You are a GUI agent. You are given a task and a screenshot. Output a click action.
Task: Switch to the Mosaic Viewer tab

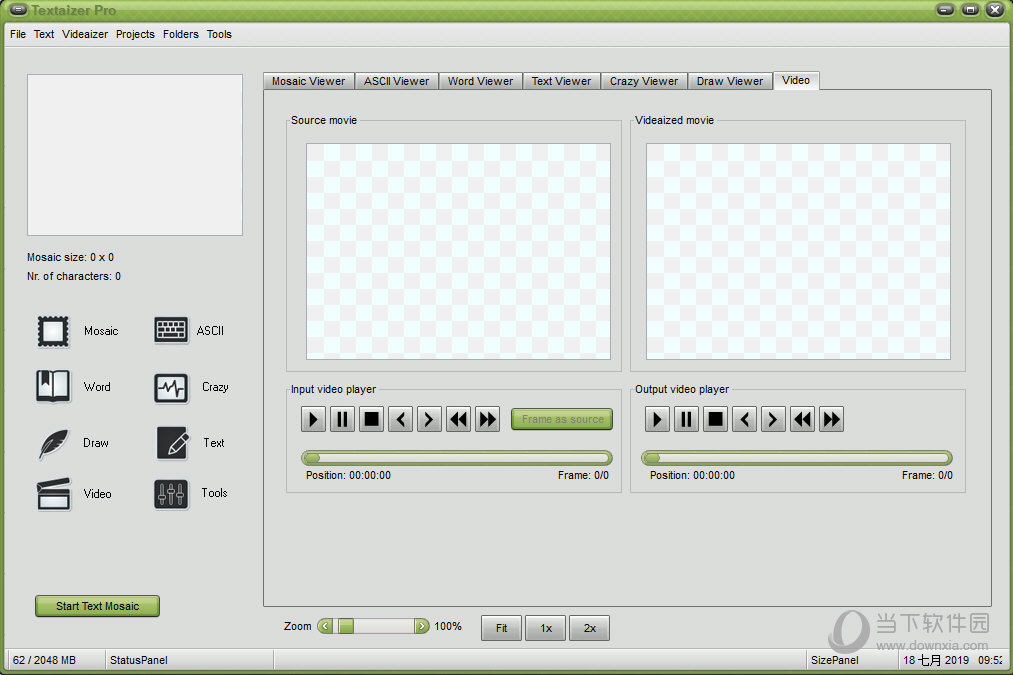(x=309, y=81)
